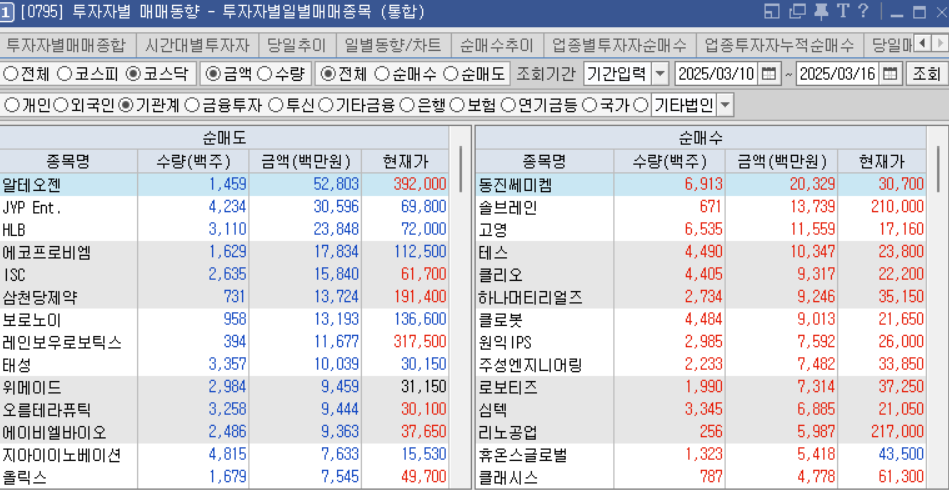This screenshot has height=490, width=949.
Task: Select the 기관계 investor radio button
Action: tap(126, 106)
